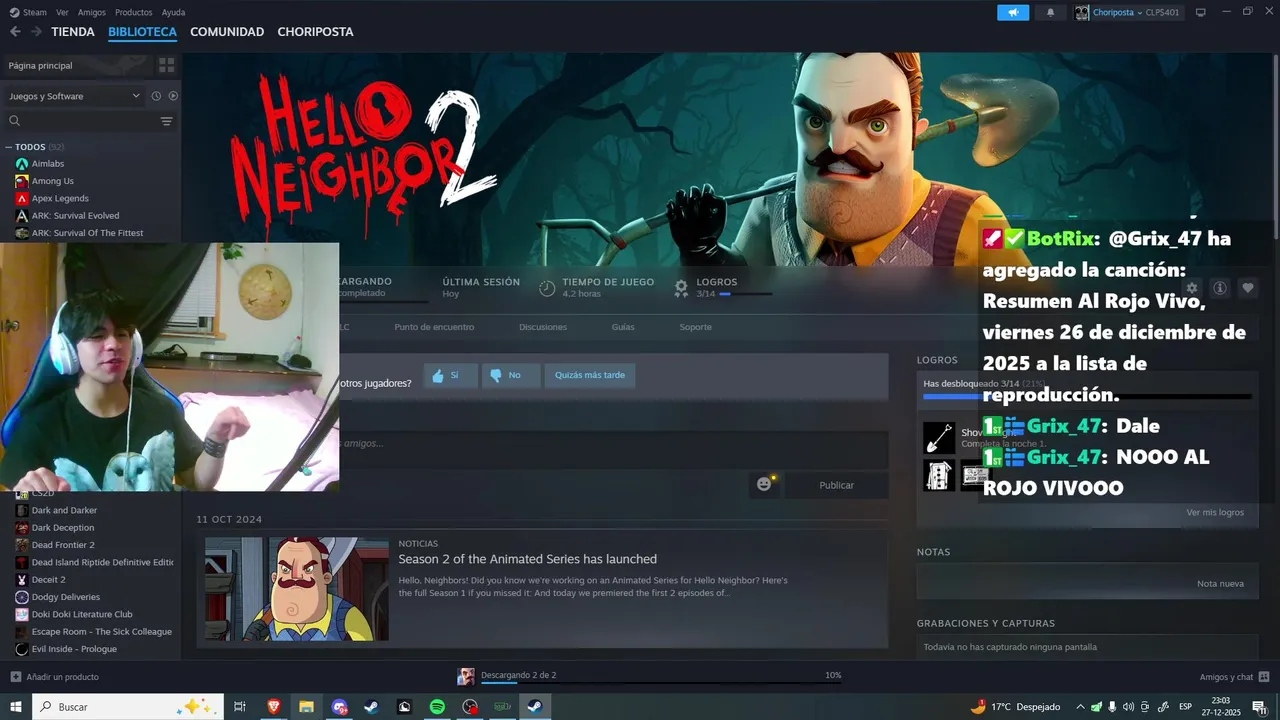Open the Guías game tab
Screen dimensions: 1280x720
click(x=623, y=327)
